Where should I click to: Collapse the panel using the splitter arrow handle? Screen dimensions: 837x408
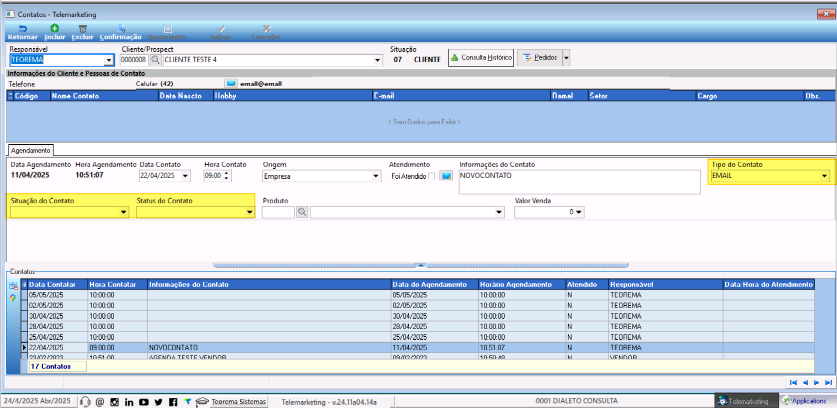[421, 265]
